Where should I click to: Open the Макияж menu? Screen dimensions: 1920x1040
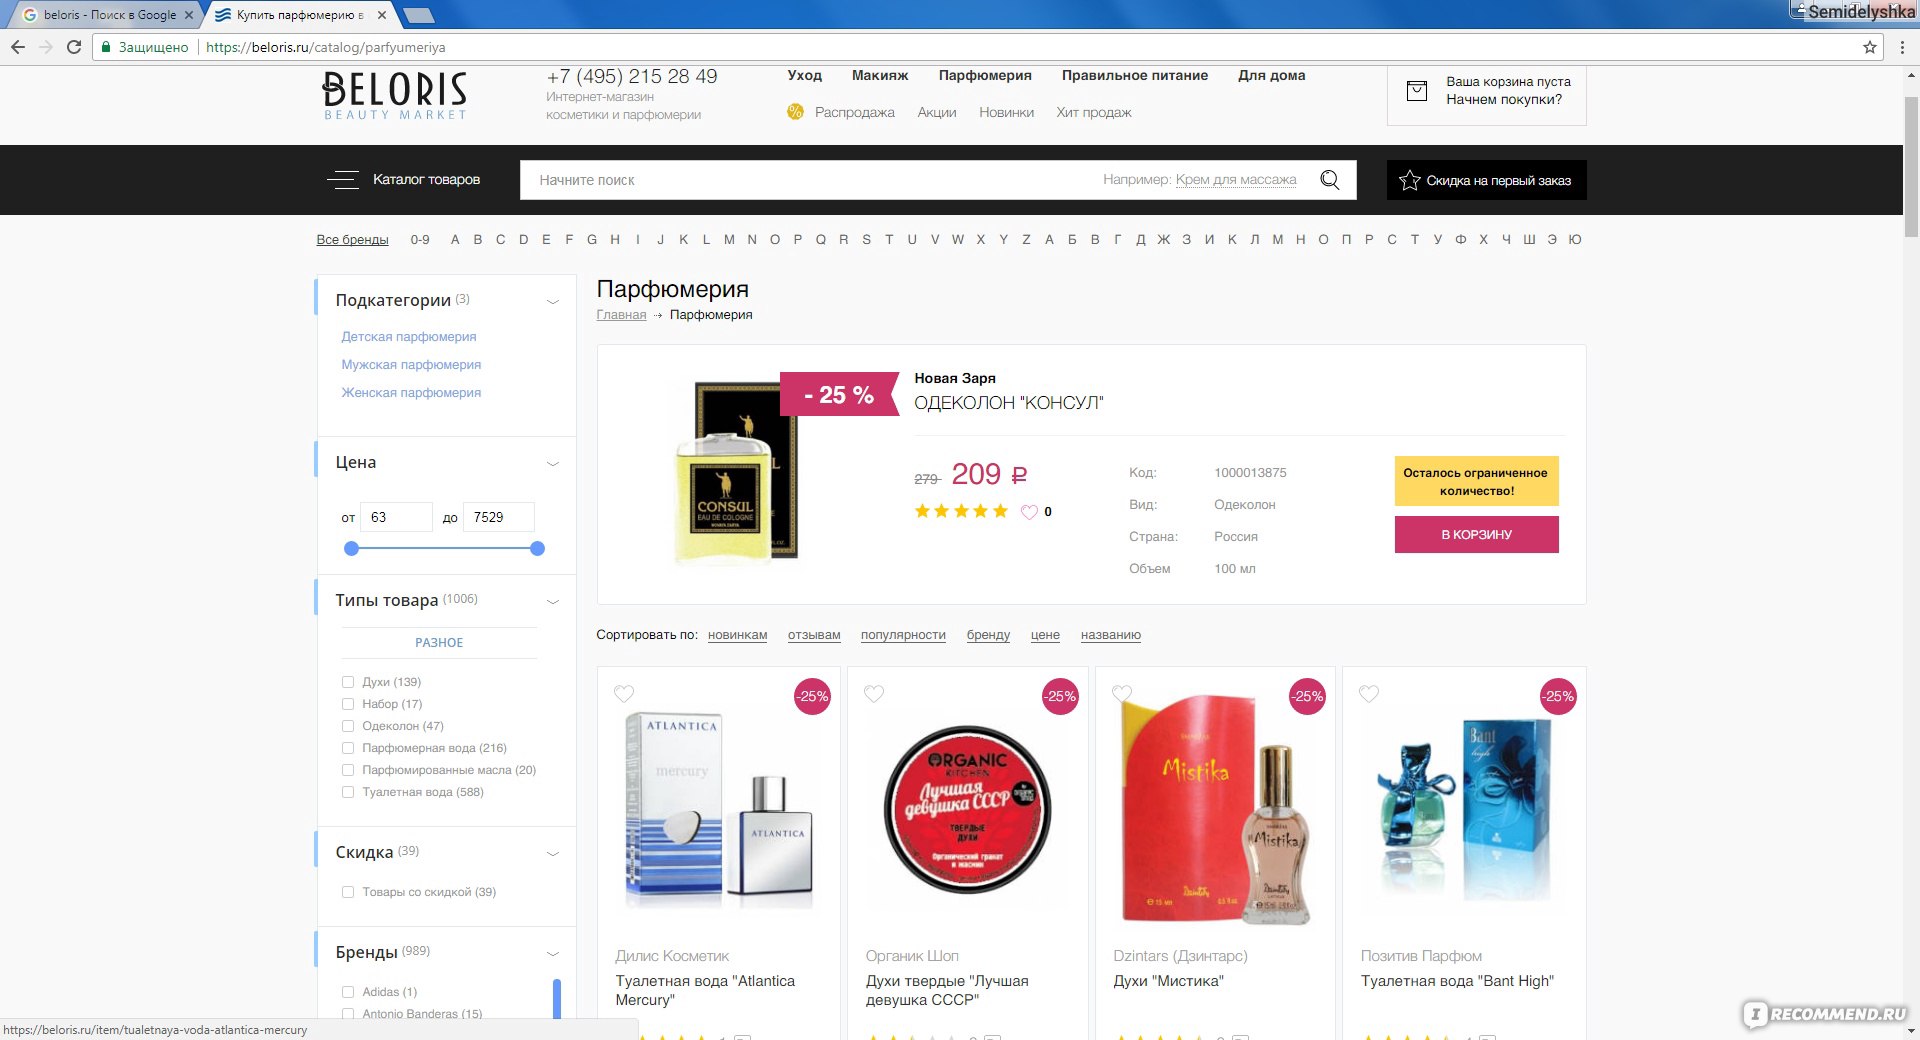pos(880,75)
